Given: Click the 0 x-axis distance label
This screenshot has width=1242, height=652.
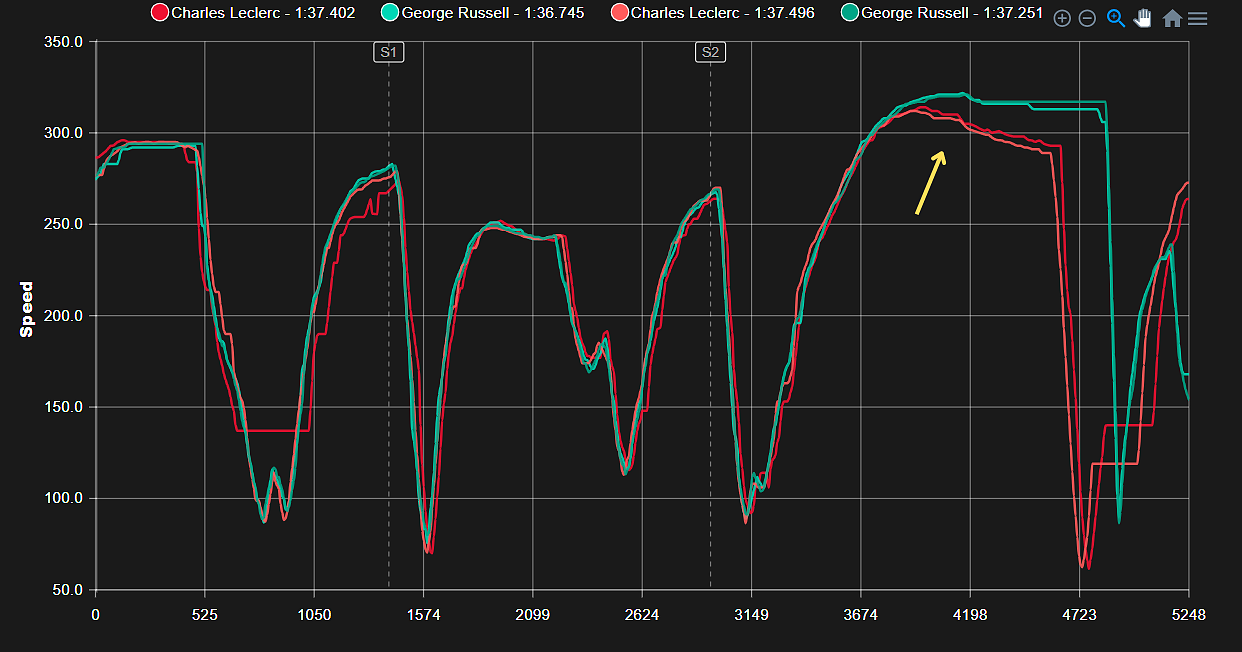Looking at the screenshot, I should click(x=95, y=615).
